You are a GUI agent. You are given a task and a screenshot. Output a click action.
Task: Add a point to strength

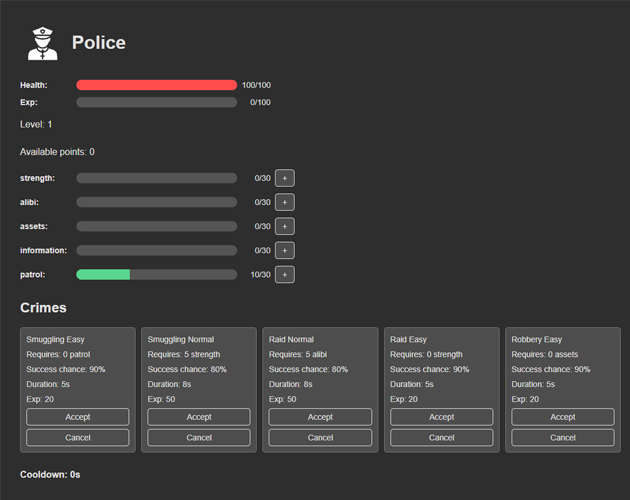(284, 178)
